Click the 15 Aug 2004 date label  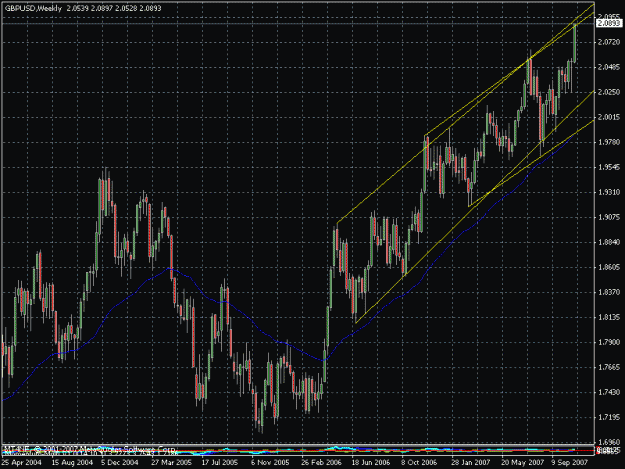72,463
